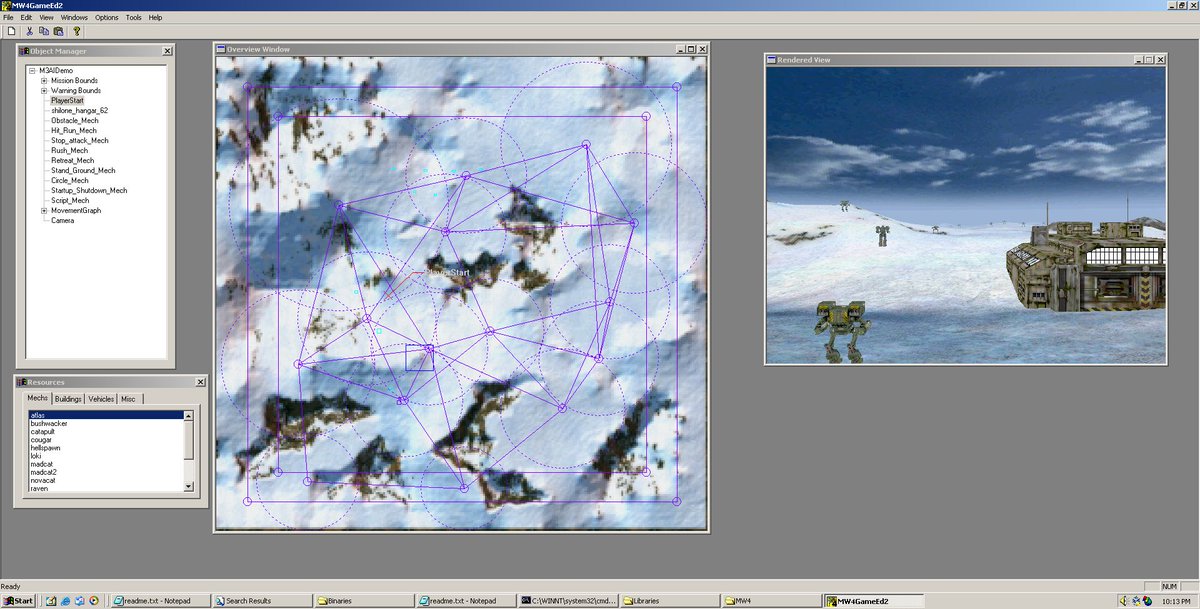1200x609 pixels.
Task: Select Script_Mech tree item
Action: click(x=70, y=200)
